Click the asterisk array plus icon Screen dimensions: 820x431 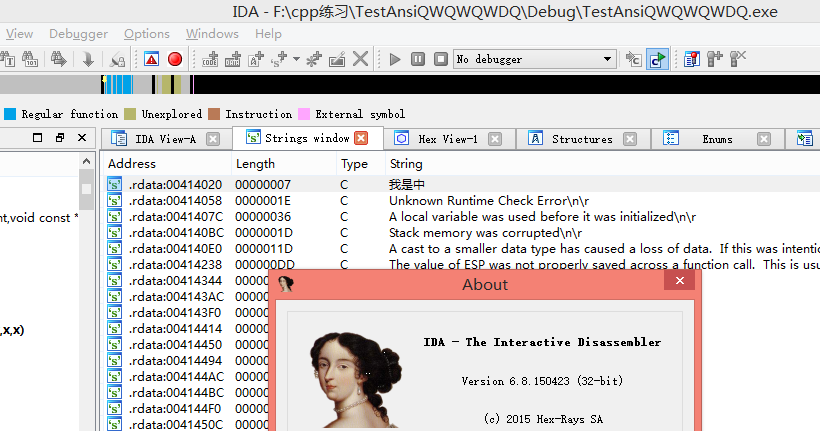click(x=314, y=59)
